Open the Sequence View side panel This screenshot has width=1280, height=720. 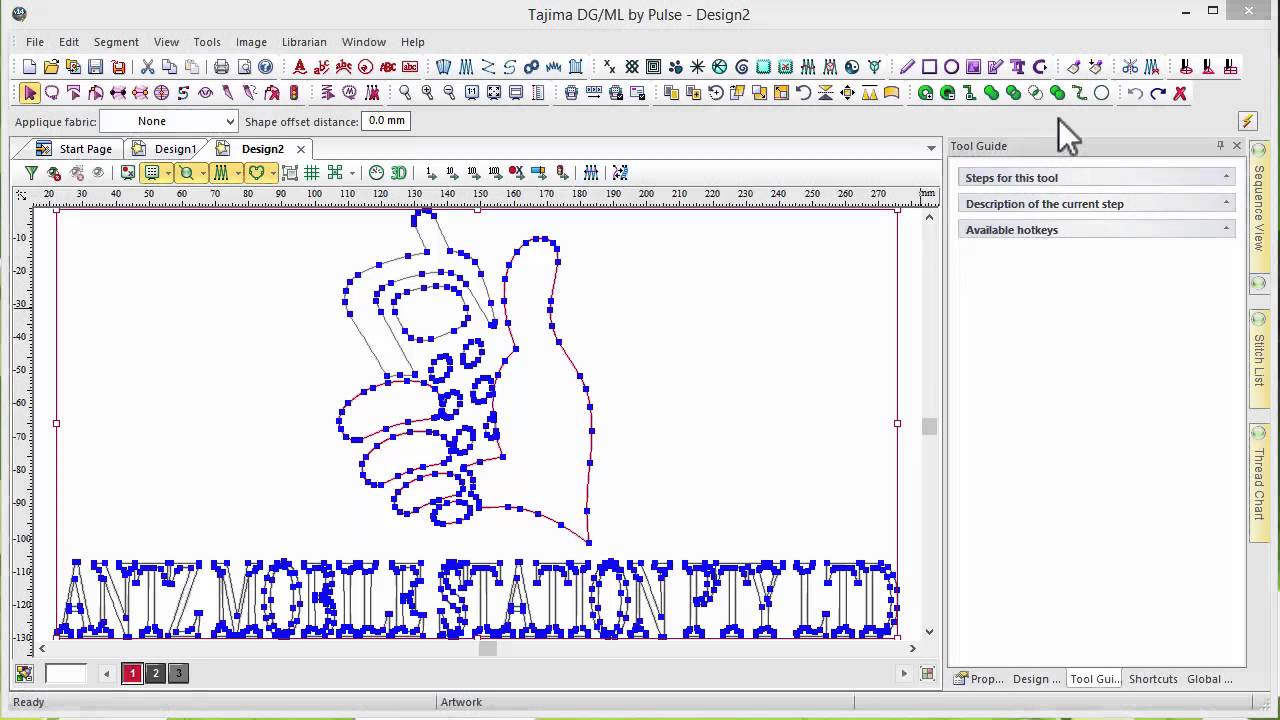(1259, 208)
